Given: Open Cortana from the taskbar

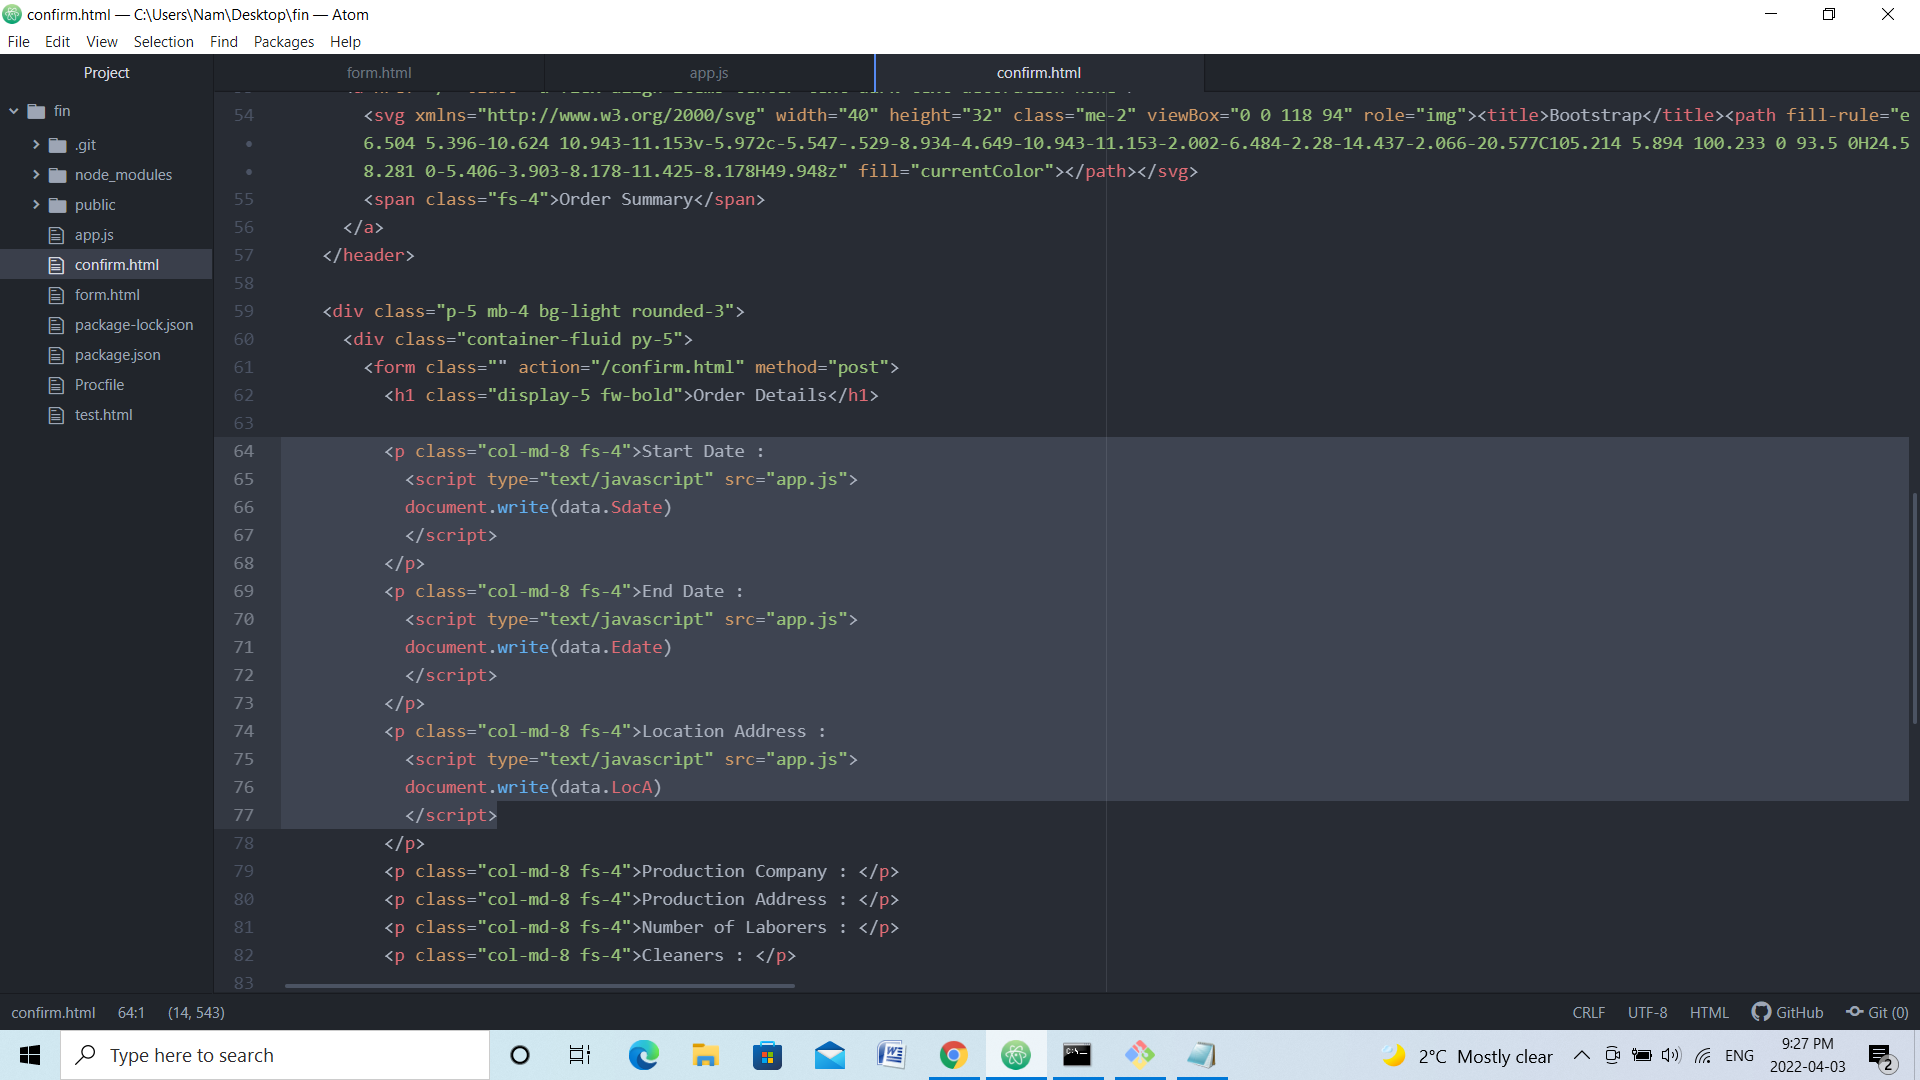Looking at the screenshot, I should click(x=520, y=1055).
